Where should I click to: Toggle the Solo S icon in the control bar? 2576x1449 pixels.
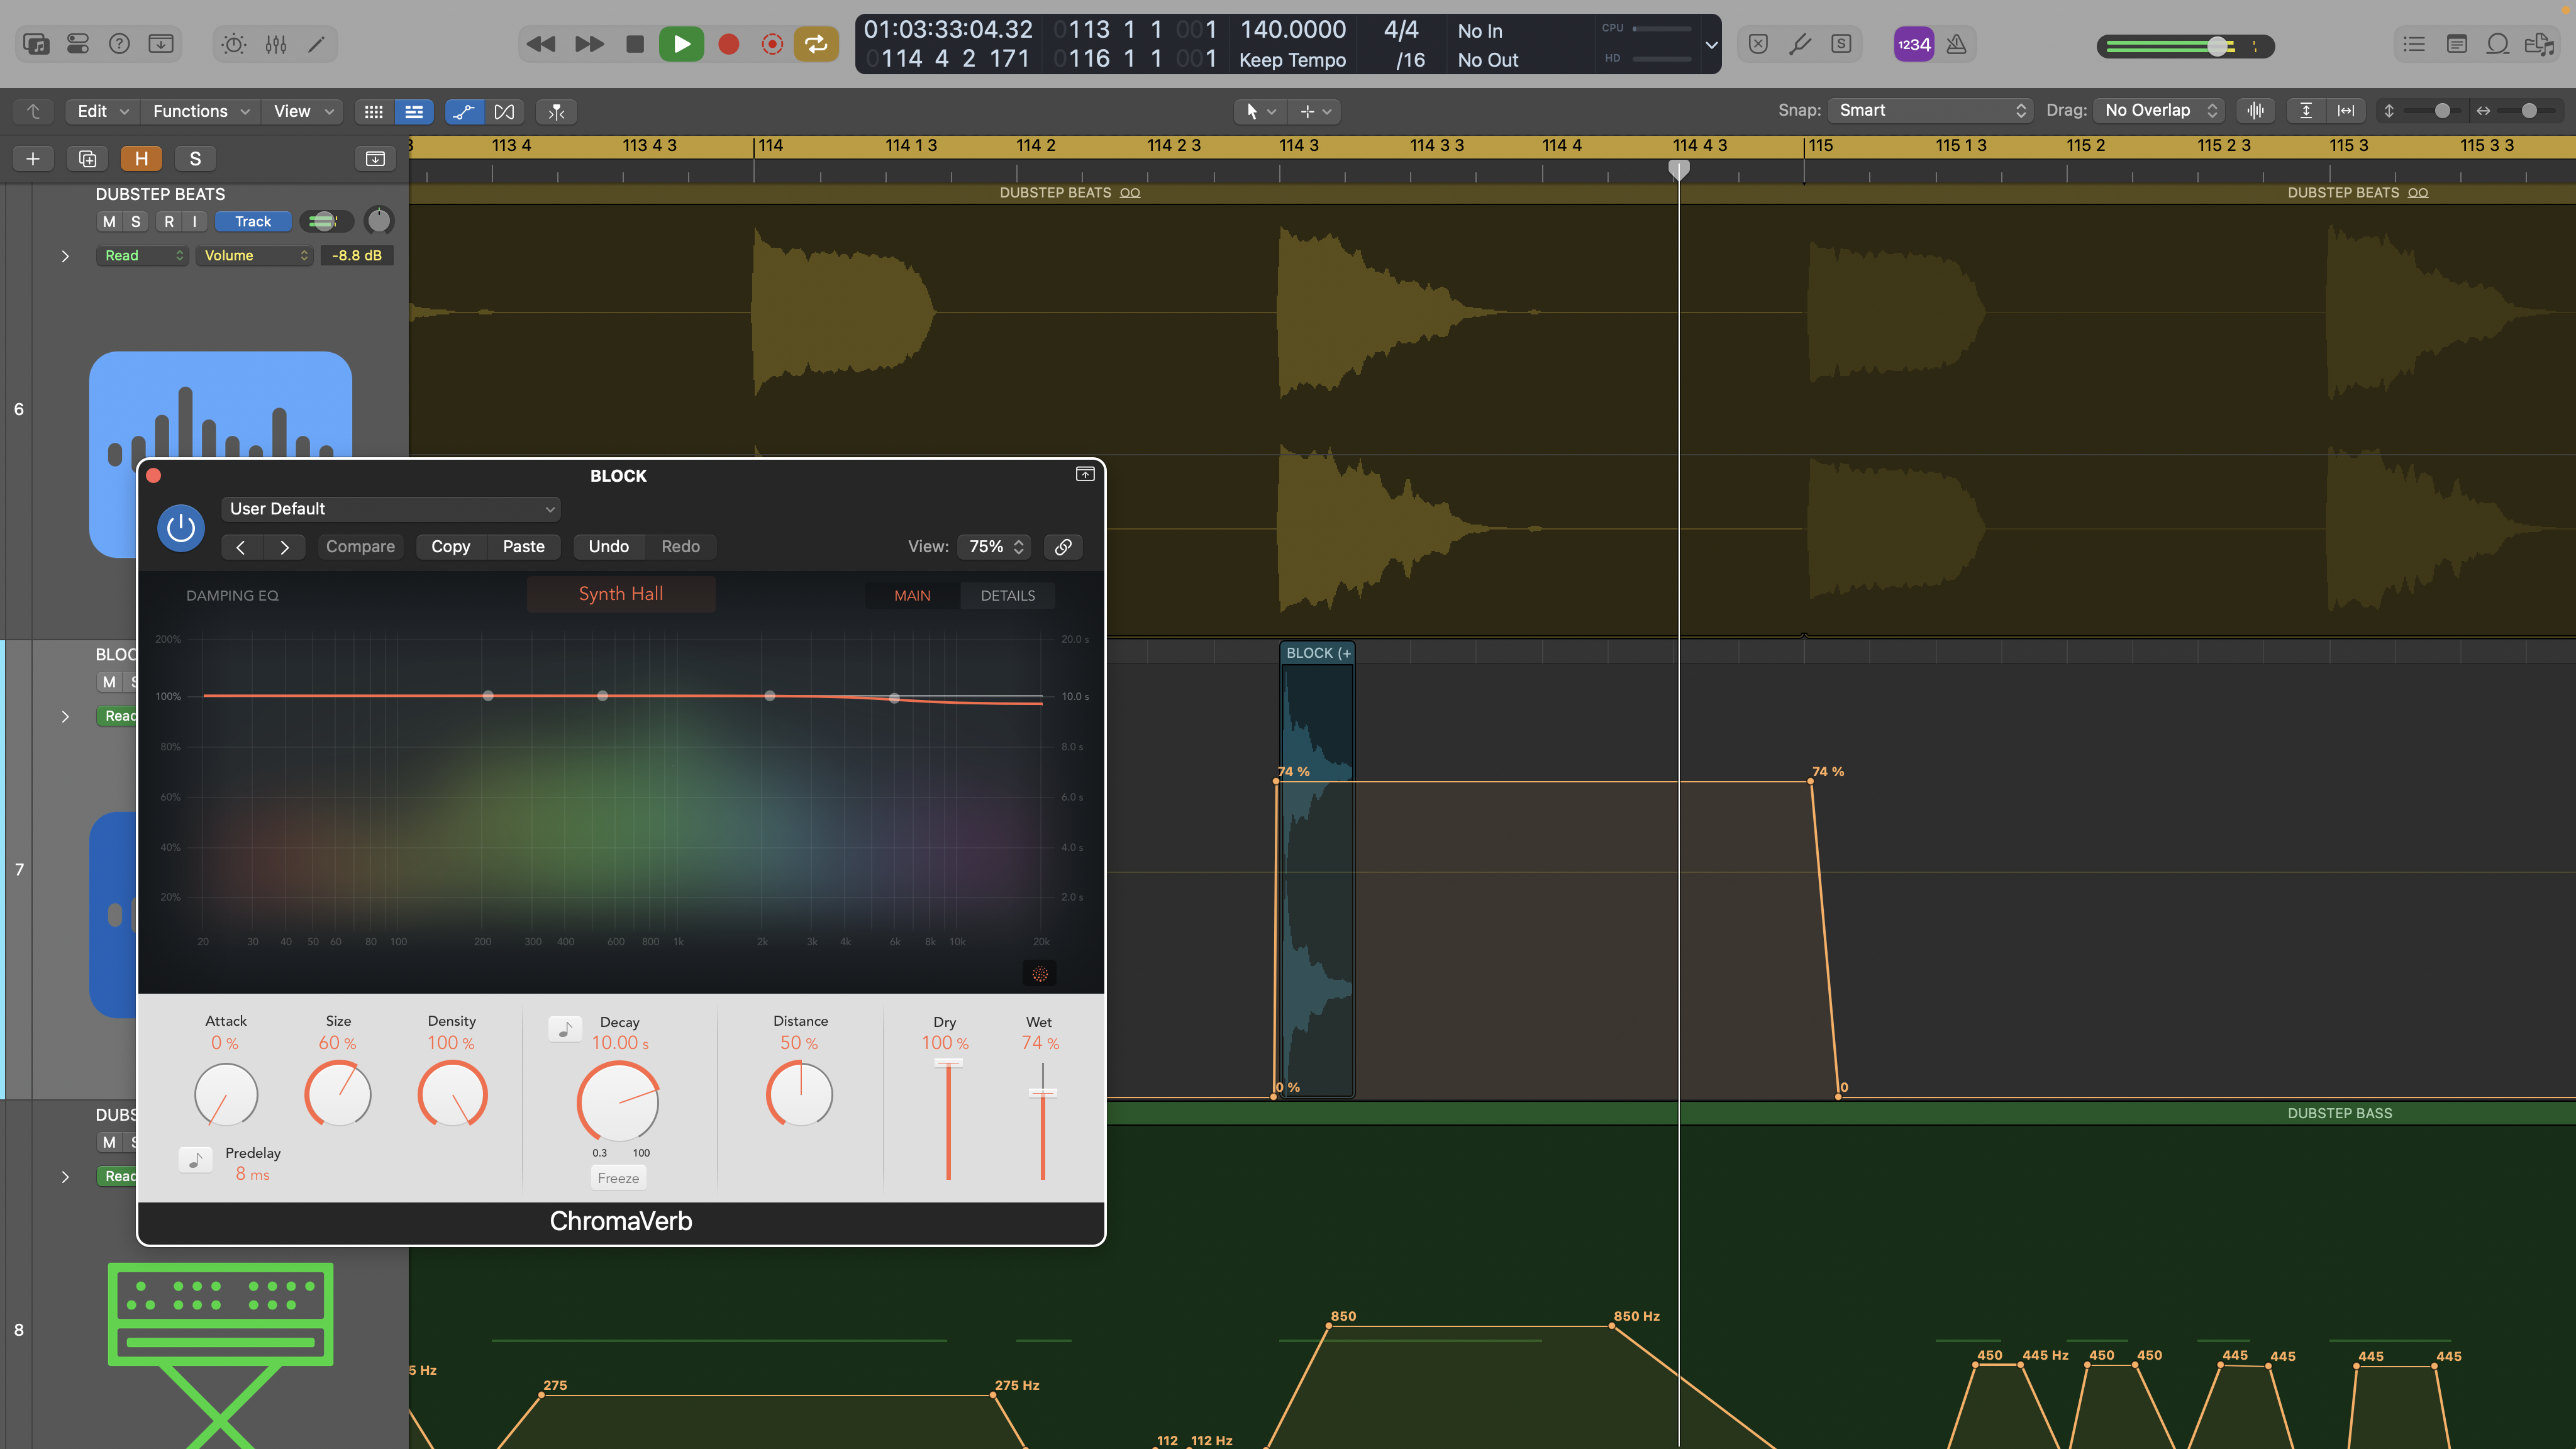(1841, 44)
